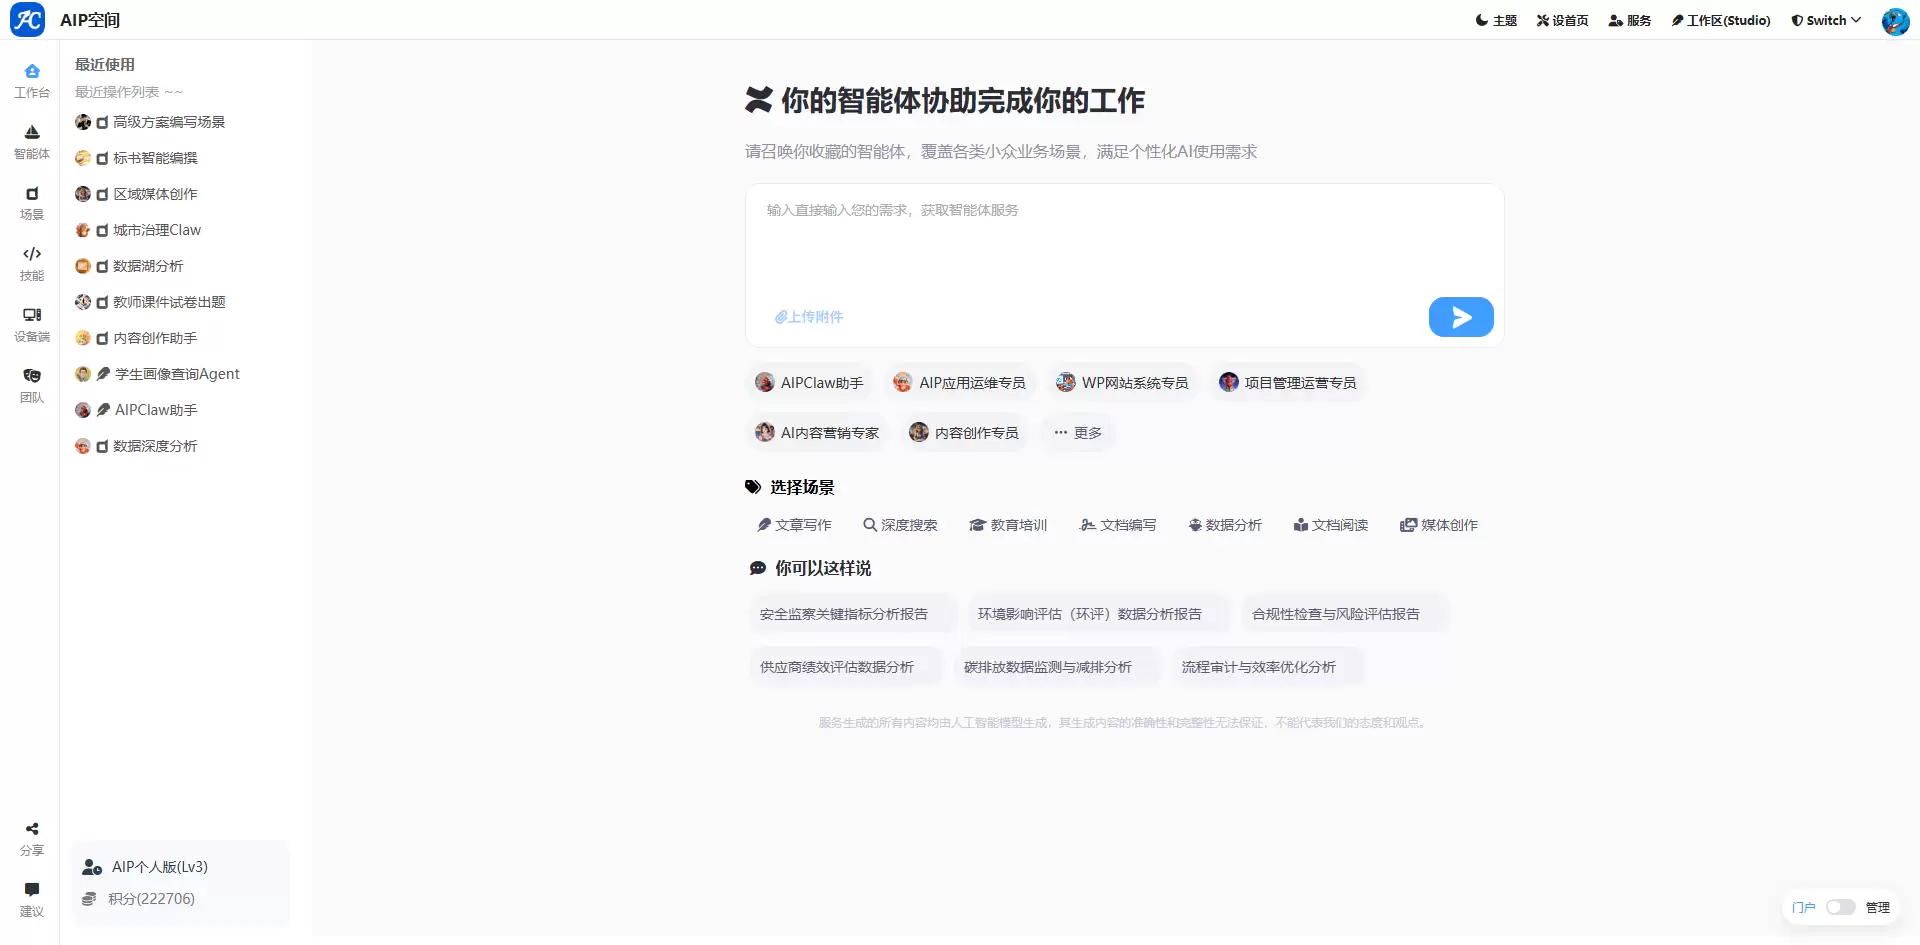Choose the 教育培训 scene
The image size is (1920, 945).
pos(1008,525)
